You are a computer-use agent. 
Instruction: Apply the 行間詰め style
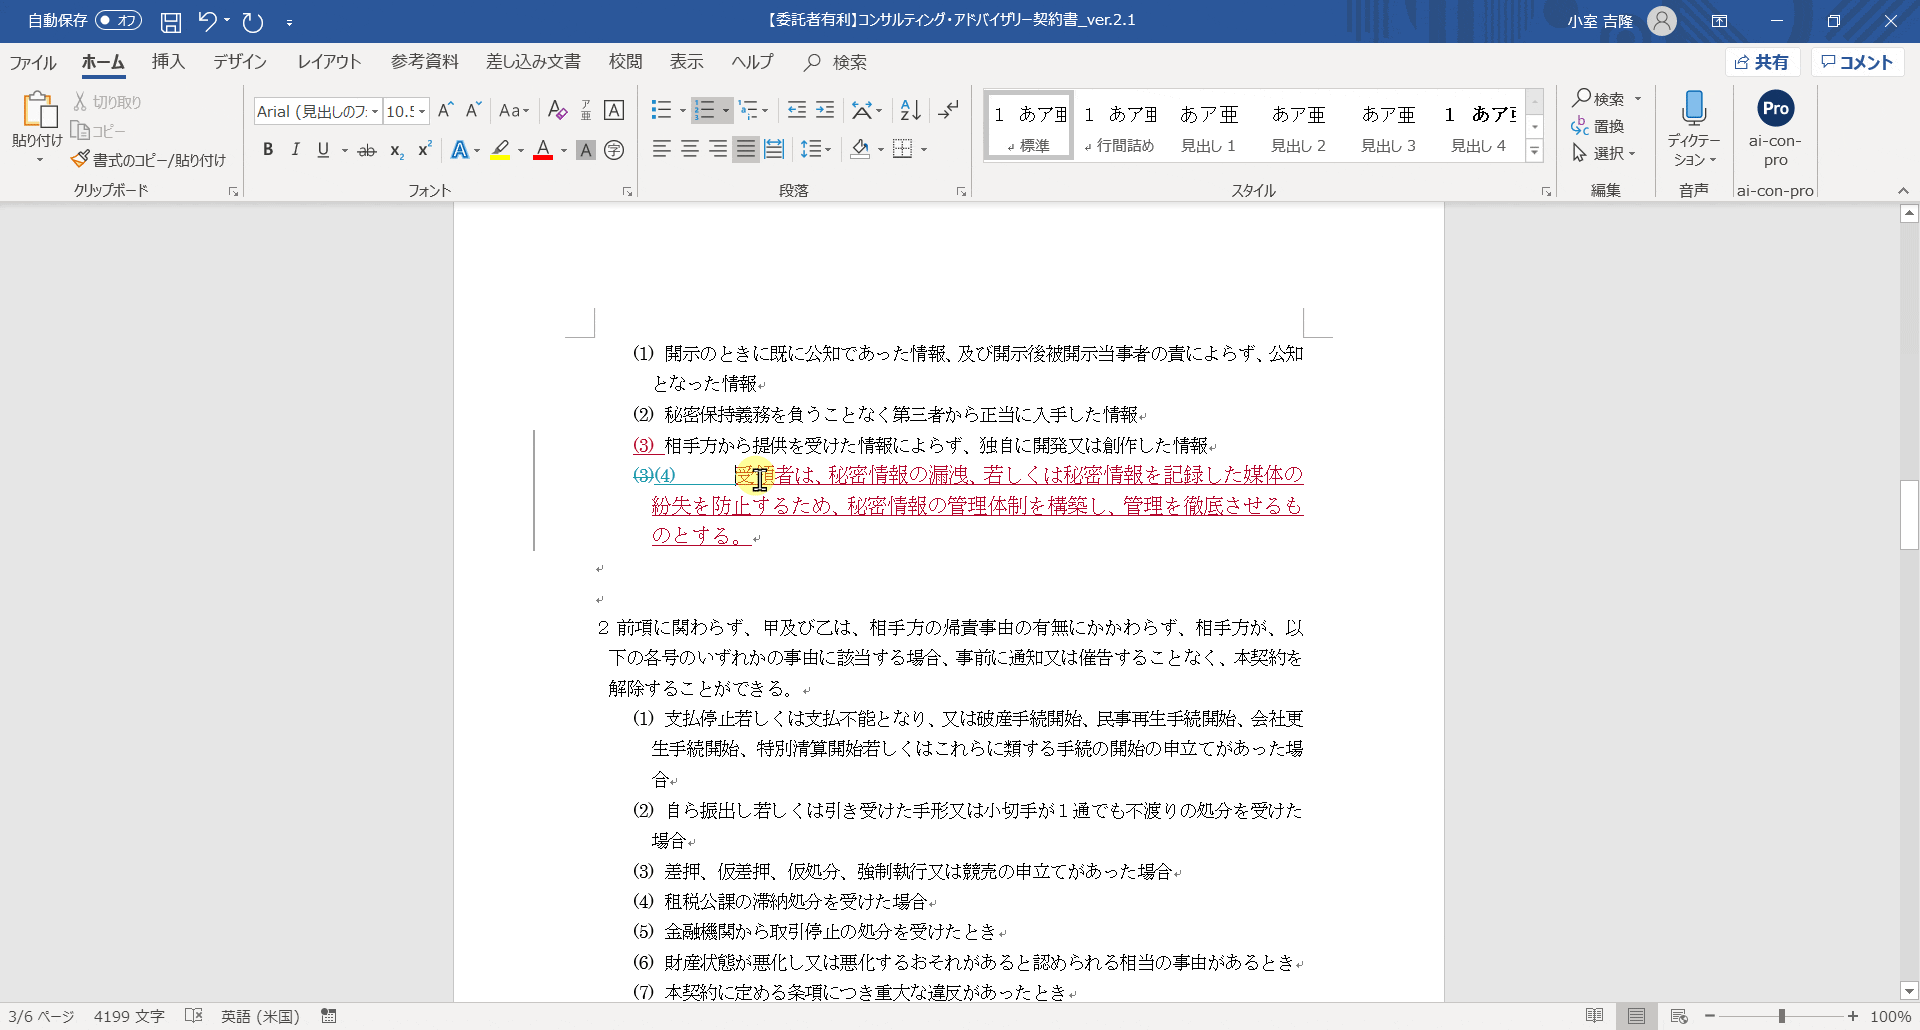(x=1120, y=127)
